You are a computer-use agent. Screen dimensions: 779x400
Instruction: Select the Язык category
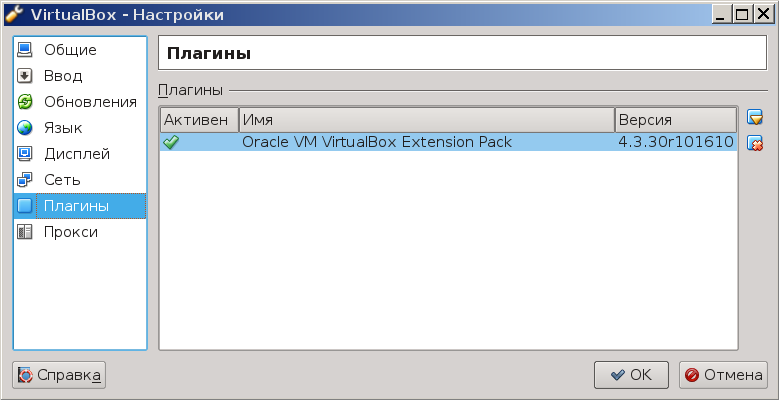(80, 128)
